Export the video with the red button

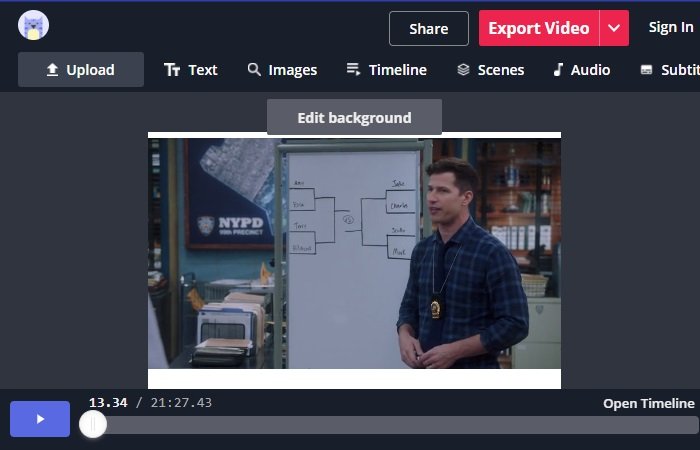point(538,28)
